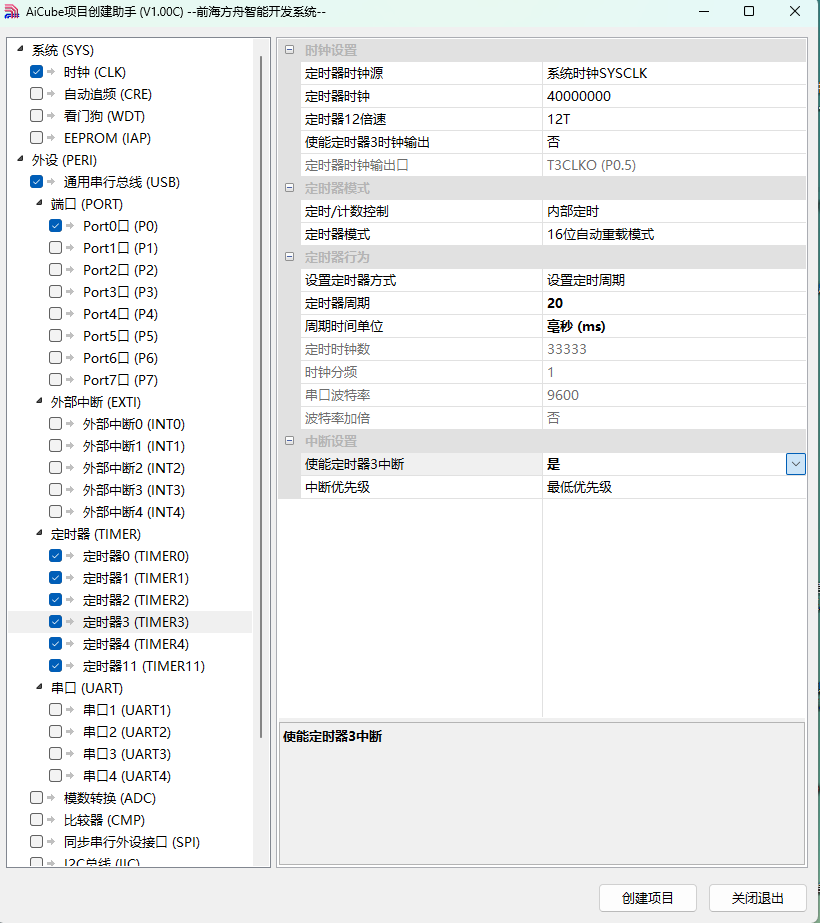Collapse the 定时器行为 property group
This screenshot has width=820, height=923.
[290, 257]
